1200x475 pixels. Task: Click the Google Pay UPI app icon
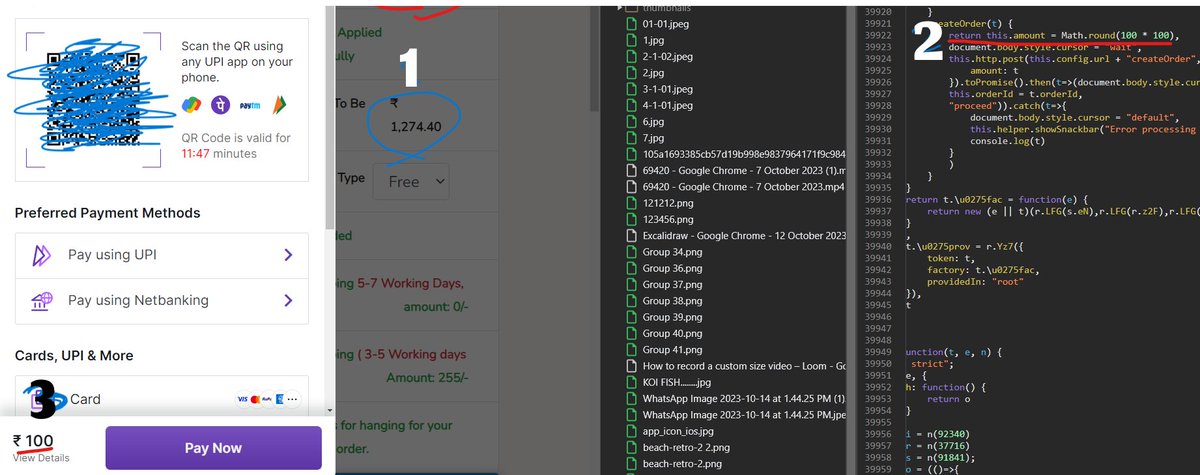pyautogui.click(x=191, y=104)
